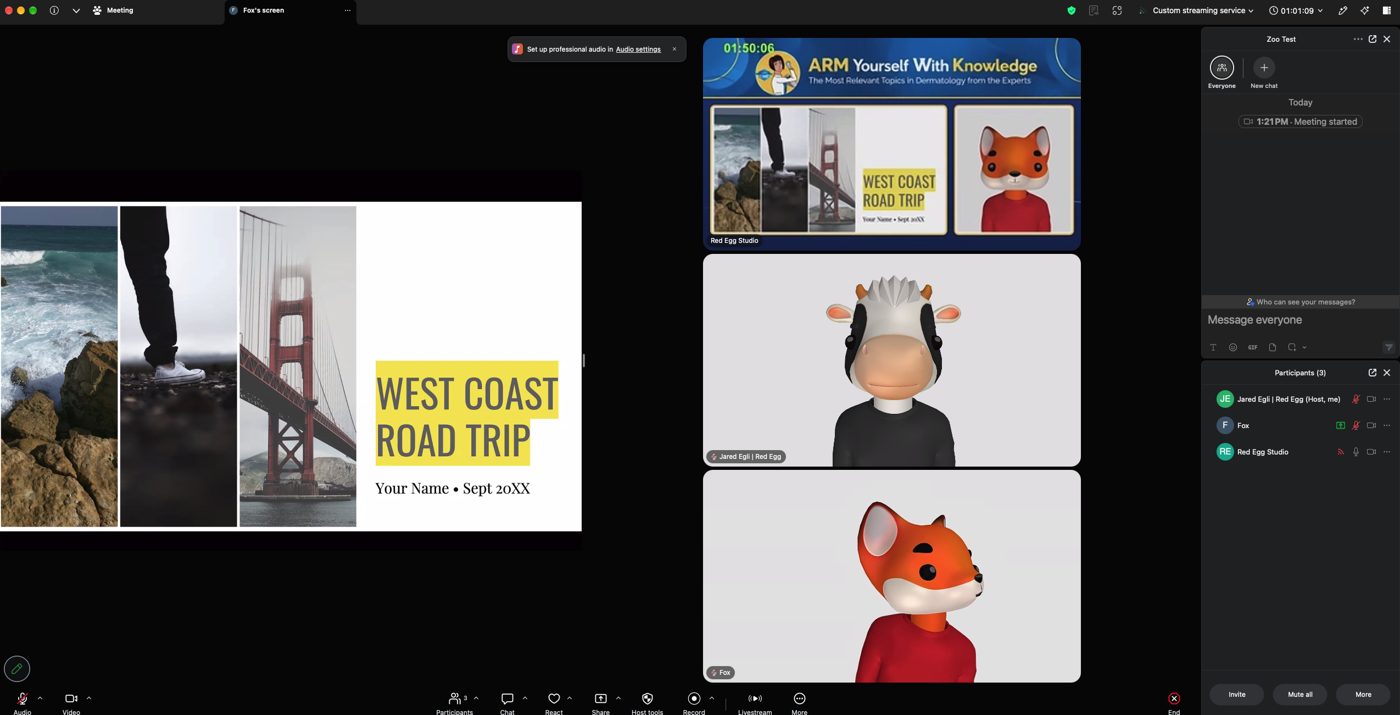Expand the chevron beside the info icon
The height and width of the screenshot is (715, 1400).
(x=76, y=10)
